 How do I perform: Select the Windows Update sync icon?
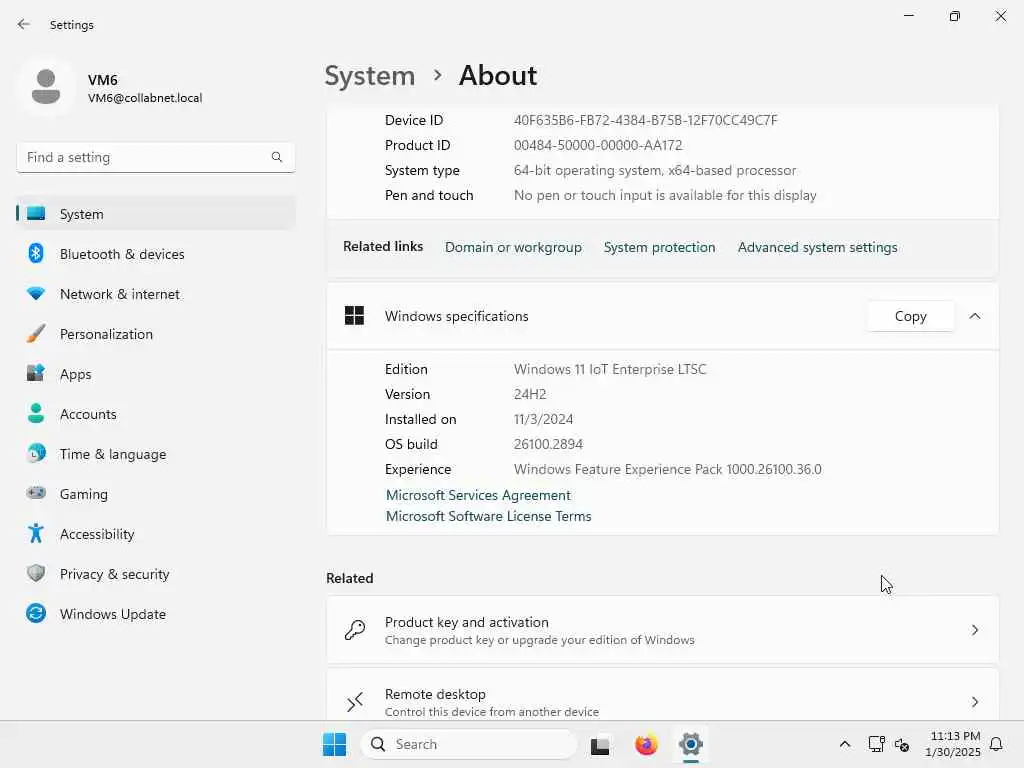(36, 613)
